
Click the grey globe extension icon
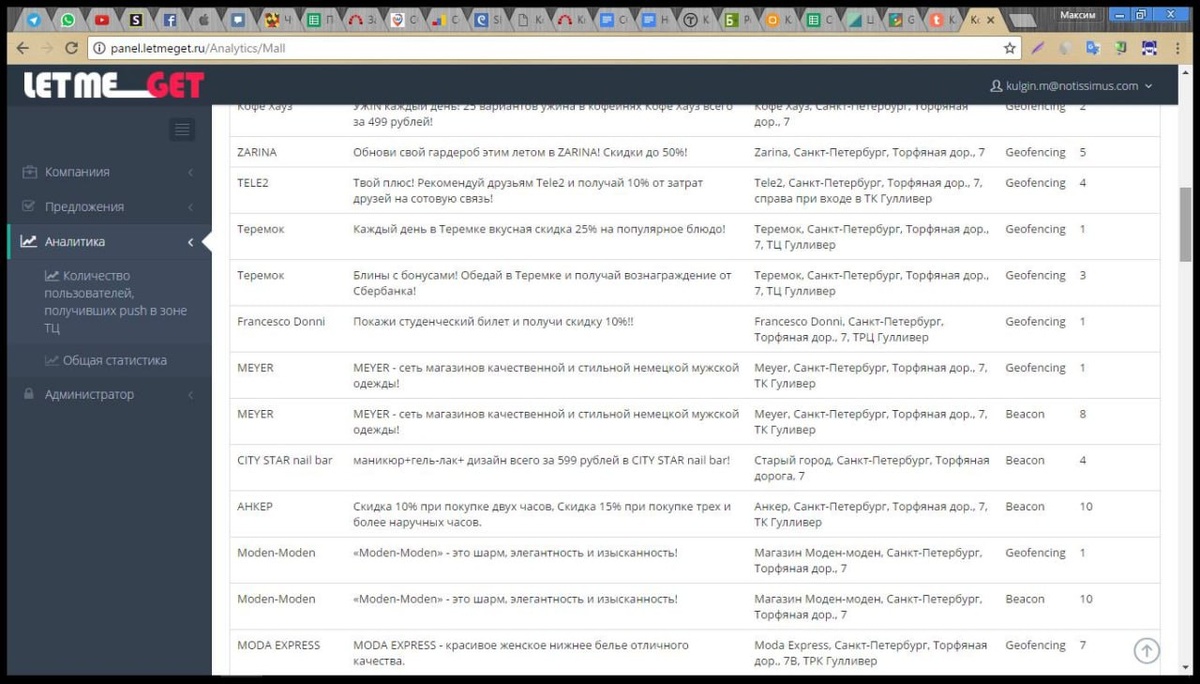point(1067,48)
